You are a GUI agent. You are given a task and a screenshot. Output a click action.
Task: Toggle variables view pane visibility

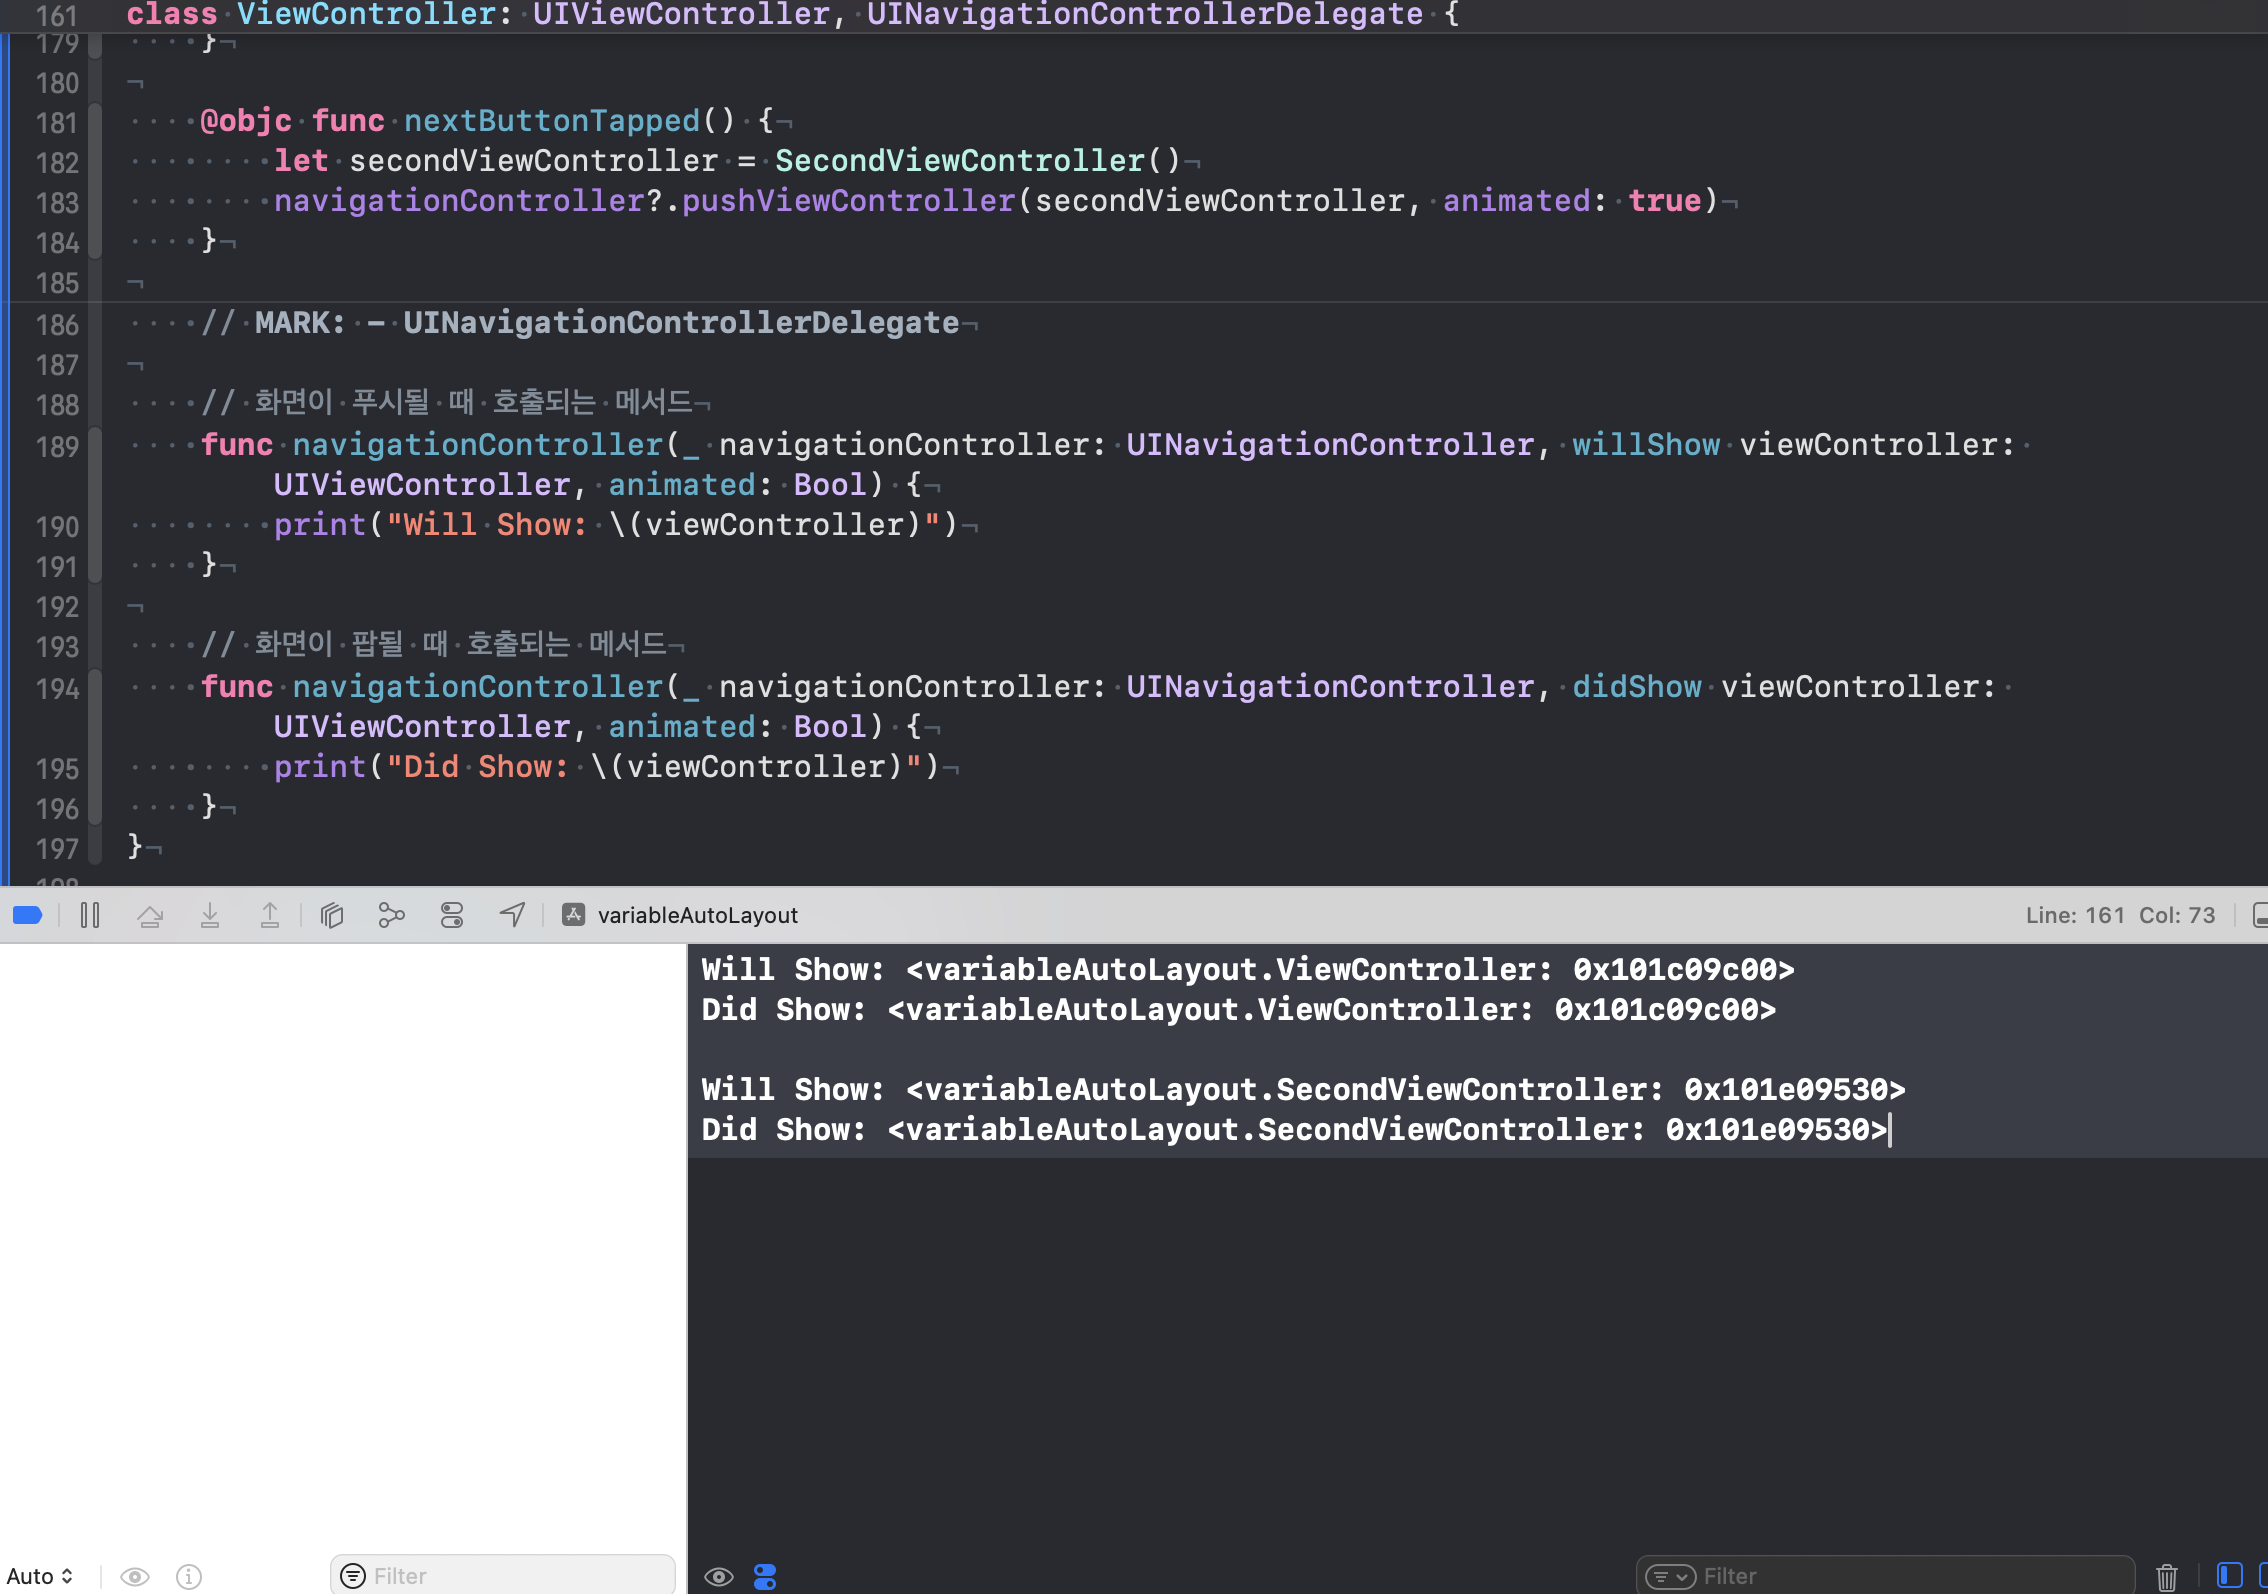point(2229,1576)
